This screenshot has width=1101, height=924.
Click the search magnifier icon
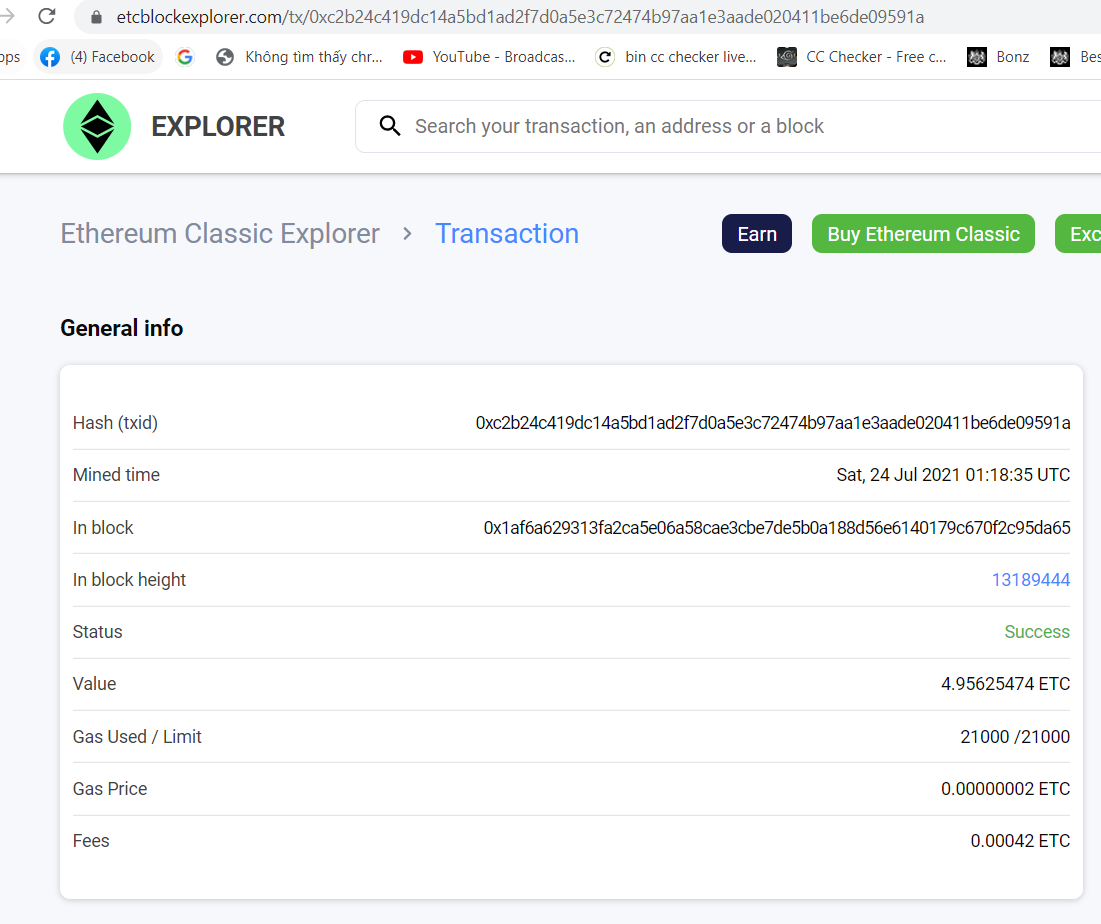click(x=390, y=126)
